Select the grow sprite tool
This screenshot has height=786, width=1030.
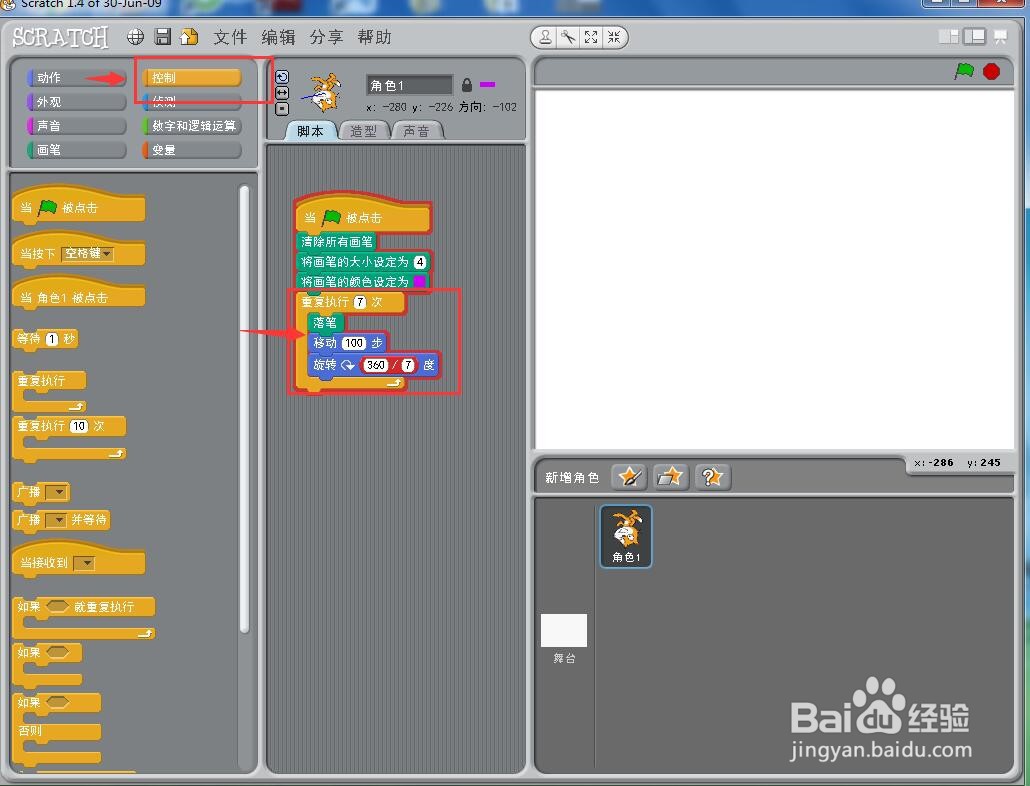click(x=591, y=37)
